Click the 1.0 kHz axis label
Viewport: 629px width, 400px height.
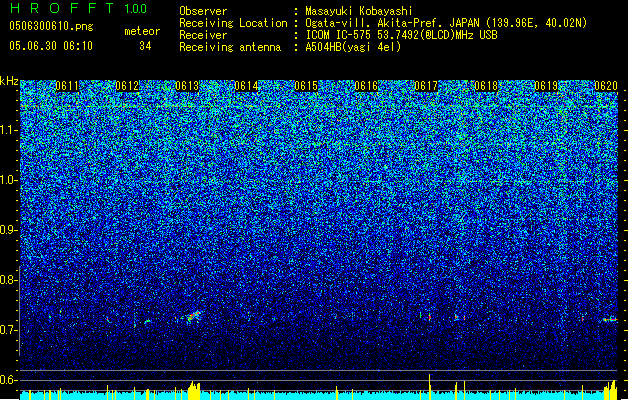click(8, 180)
